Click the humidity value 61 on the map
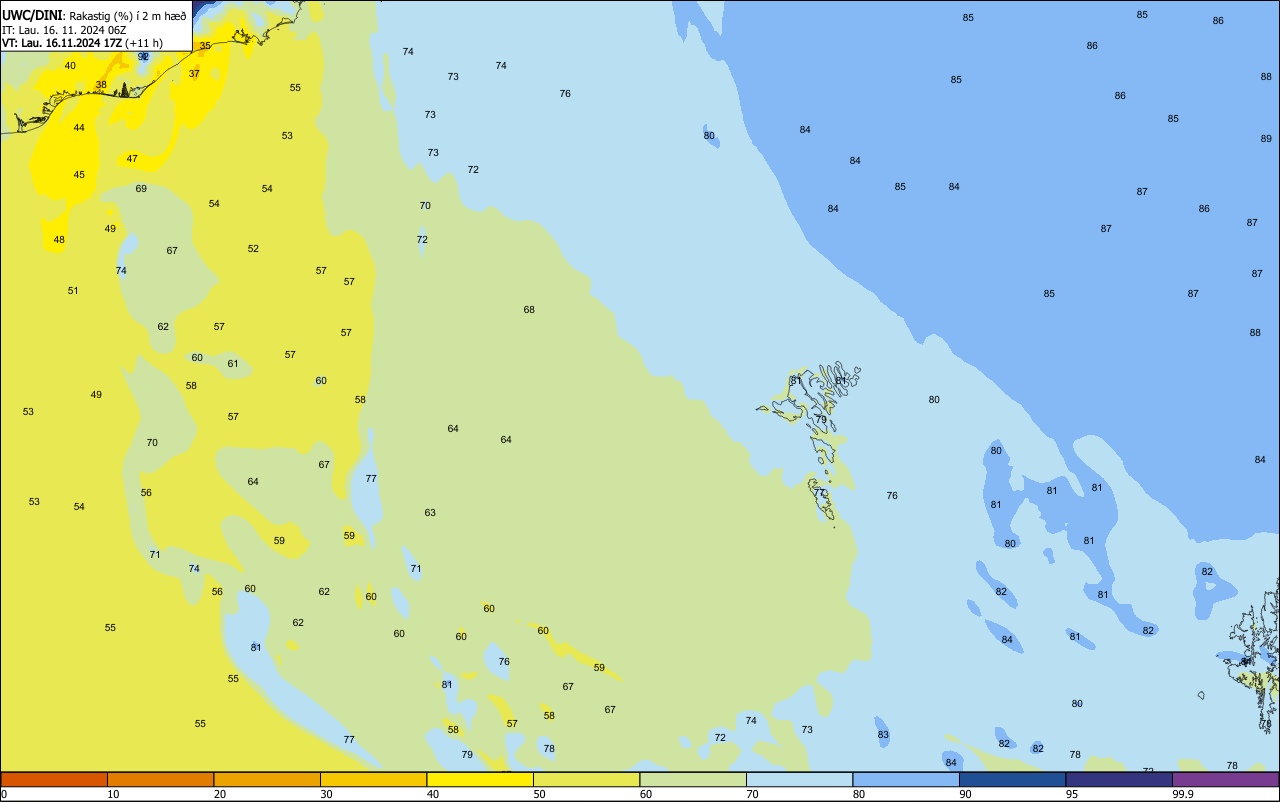Viewport: 1280px width, 802px height. [x=233, y=364]
